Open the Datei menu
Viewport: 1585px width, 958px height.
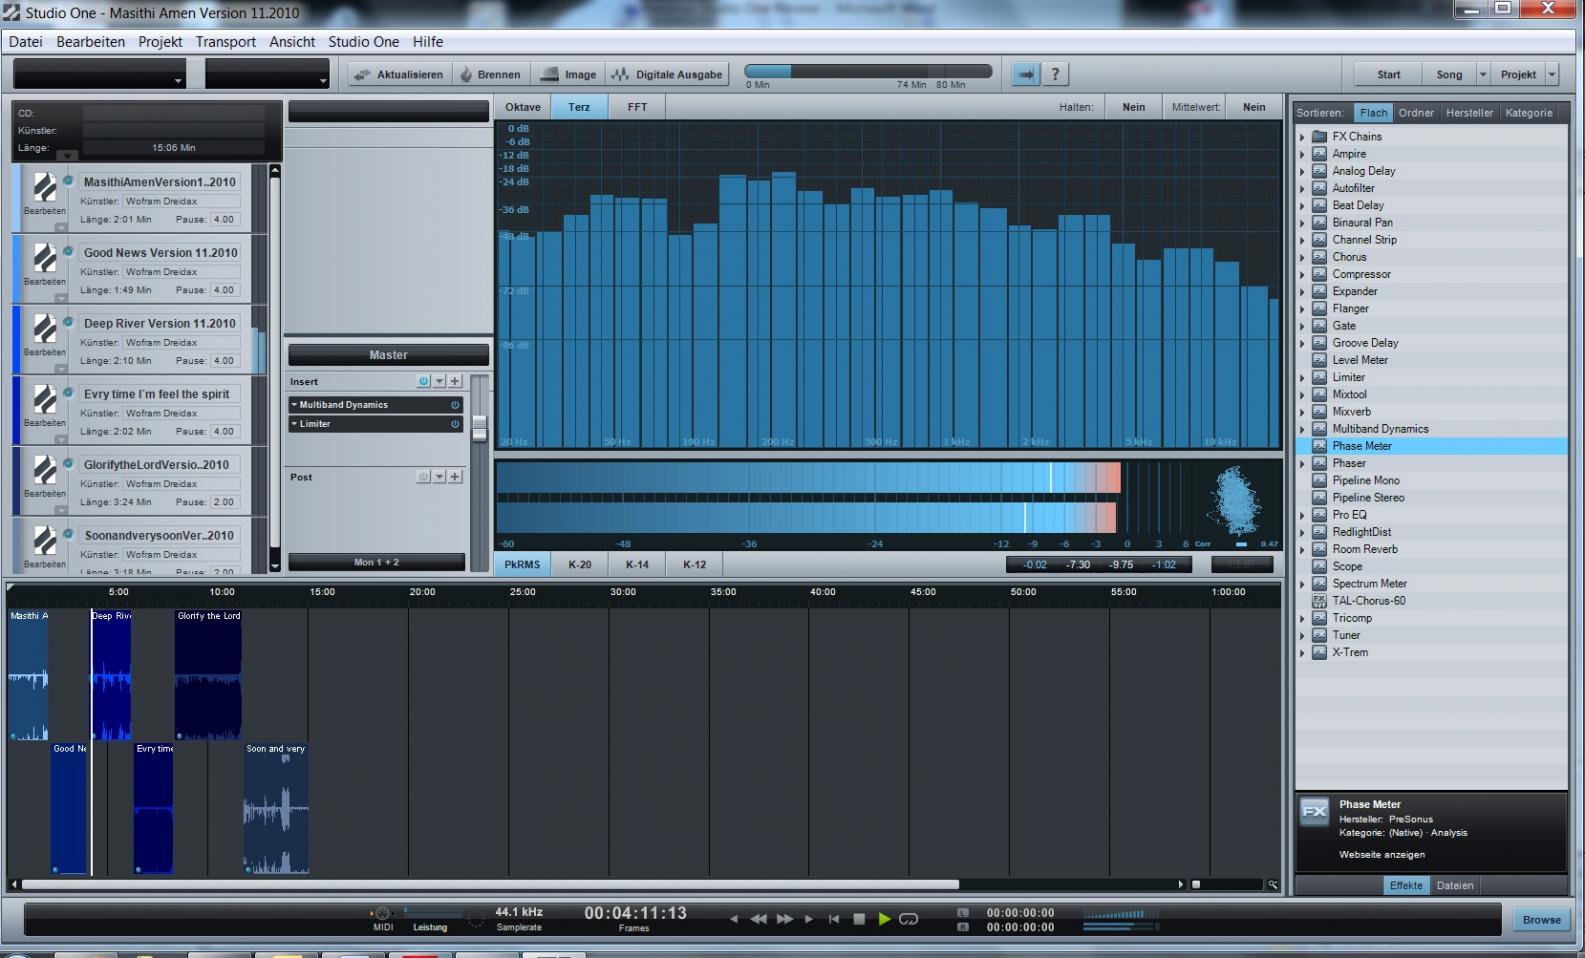[26, 42]
